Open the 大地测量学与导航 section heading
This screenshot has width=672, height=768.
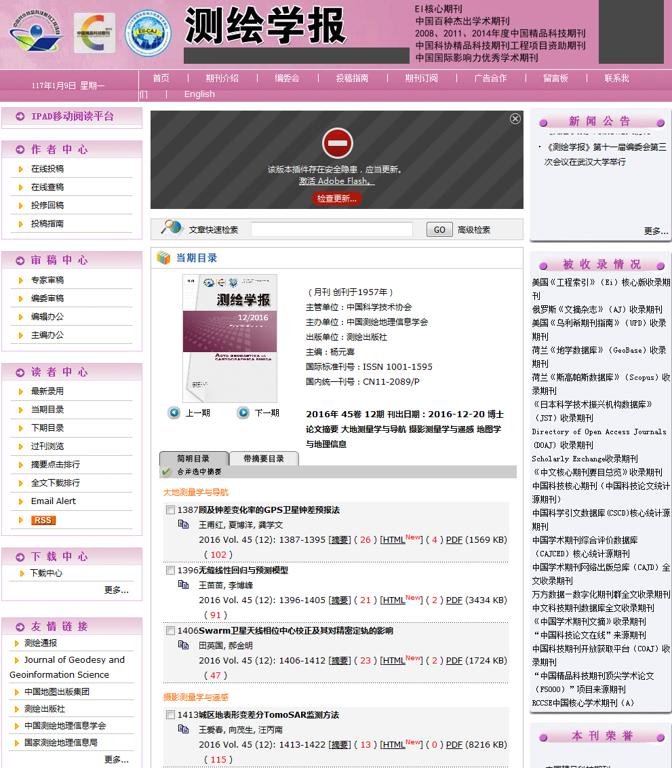coord(196,492)
